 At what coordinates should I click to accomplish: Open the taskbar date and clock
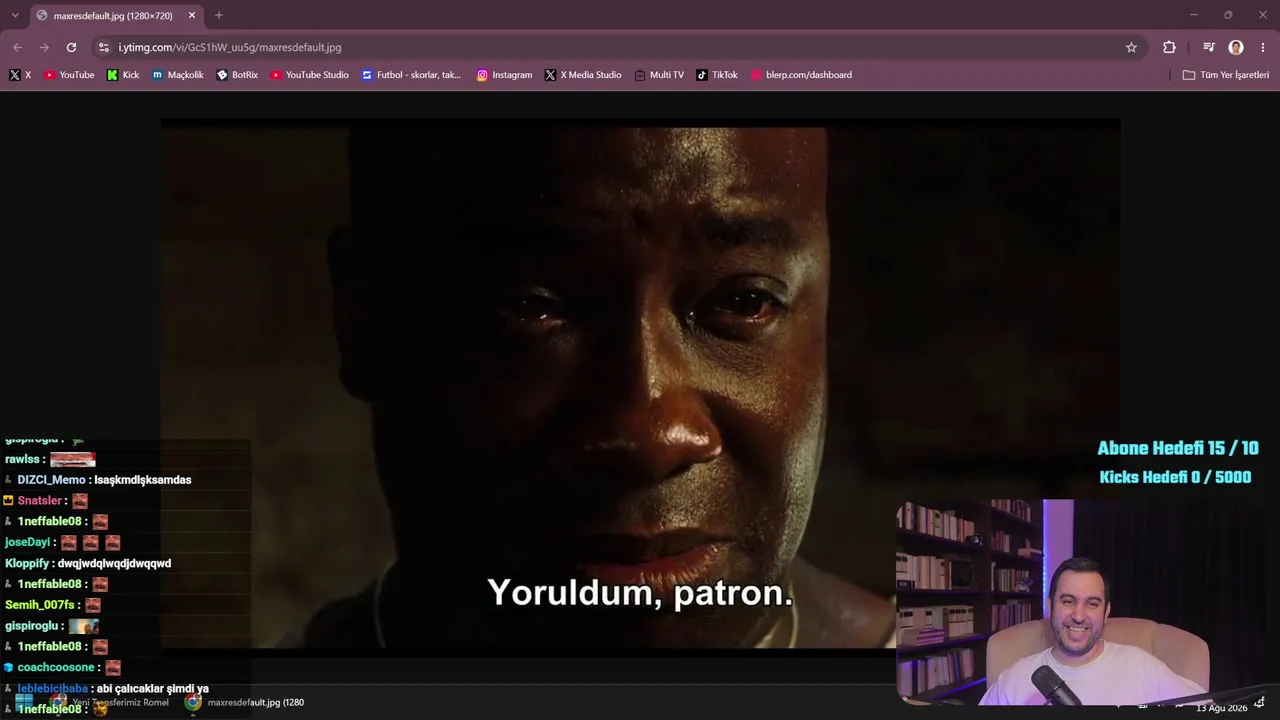(x=1222, y=708)
